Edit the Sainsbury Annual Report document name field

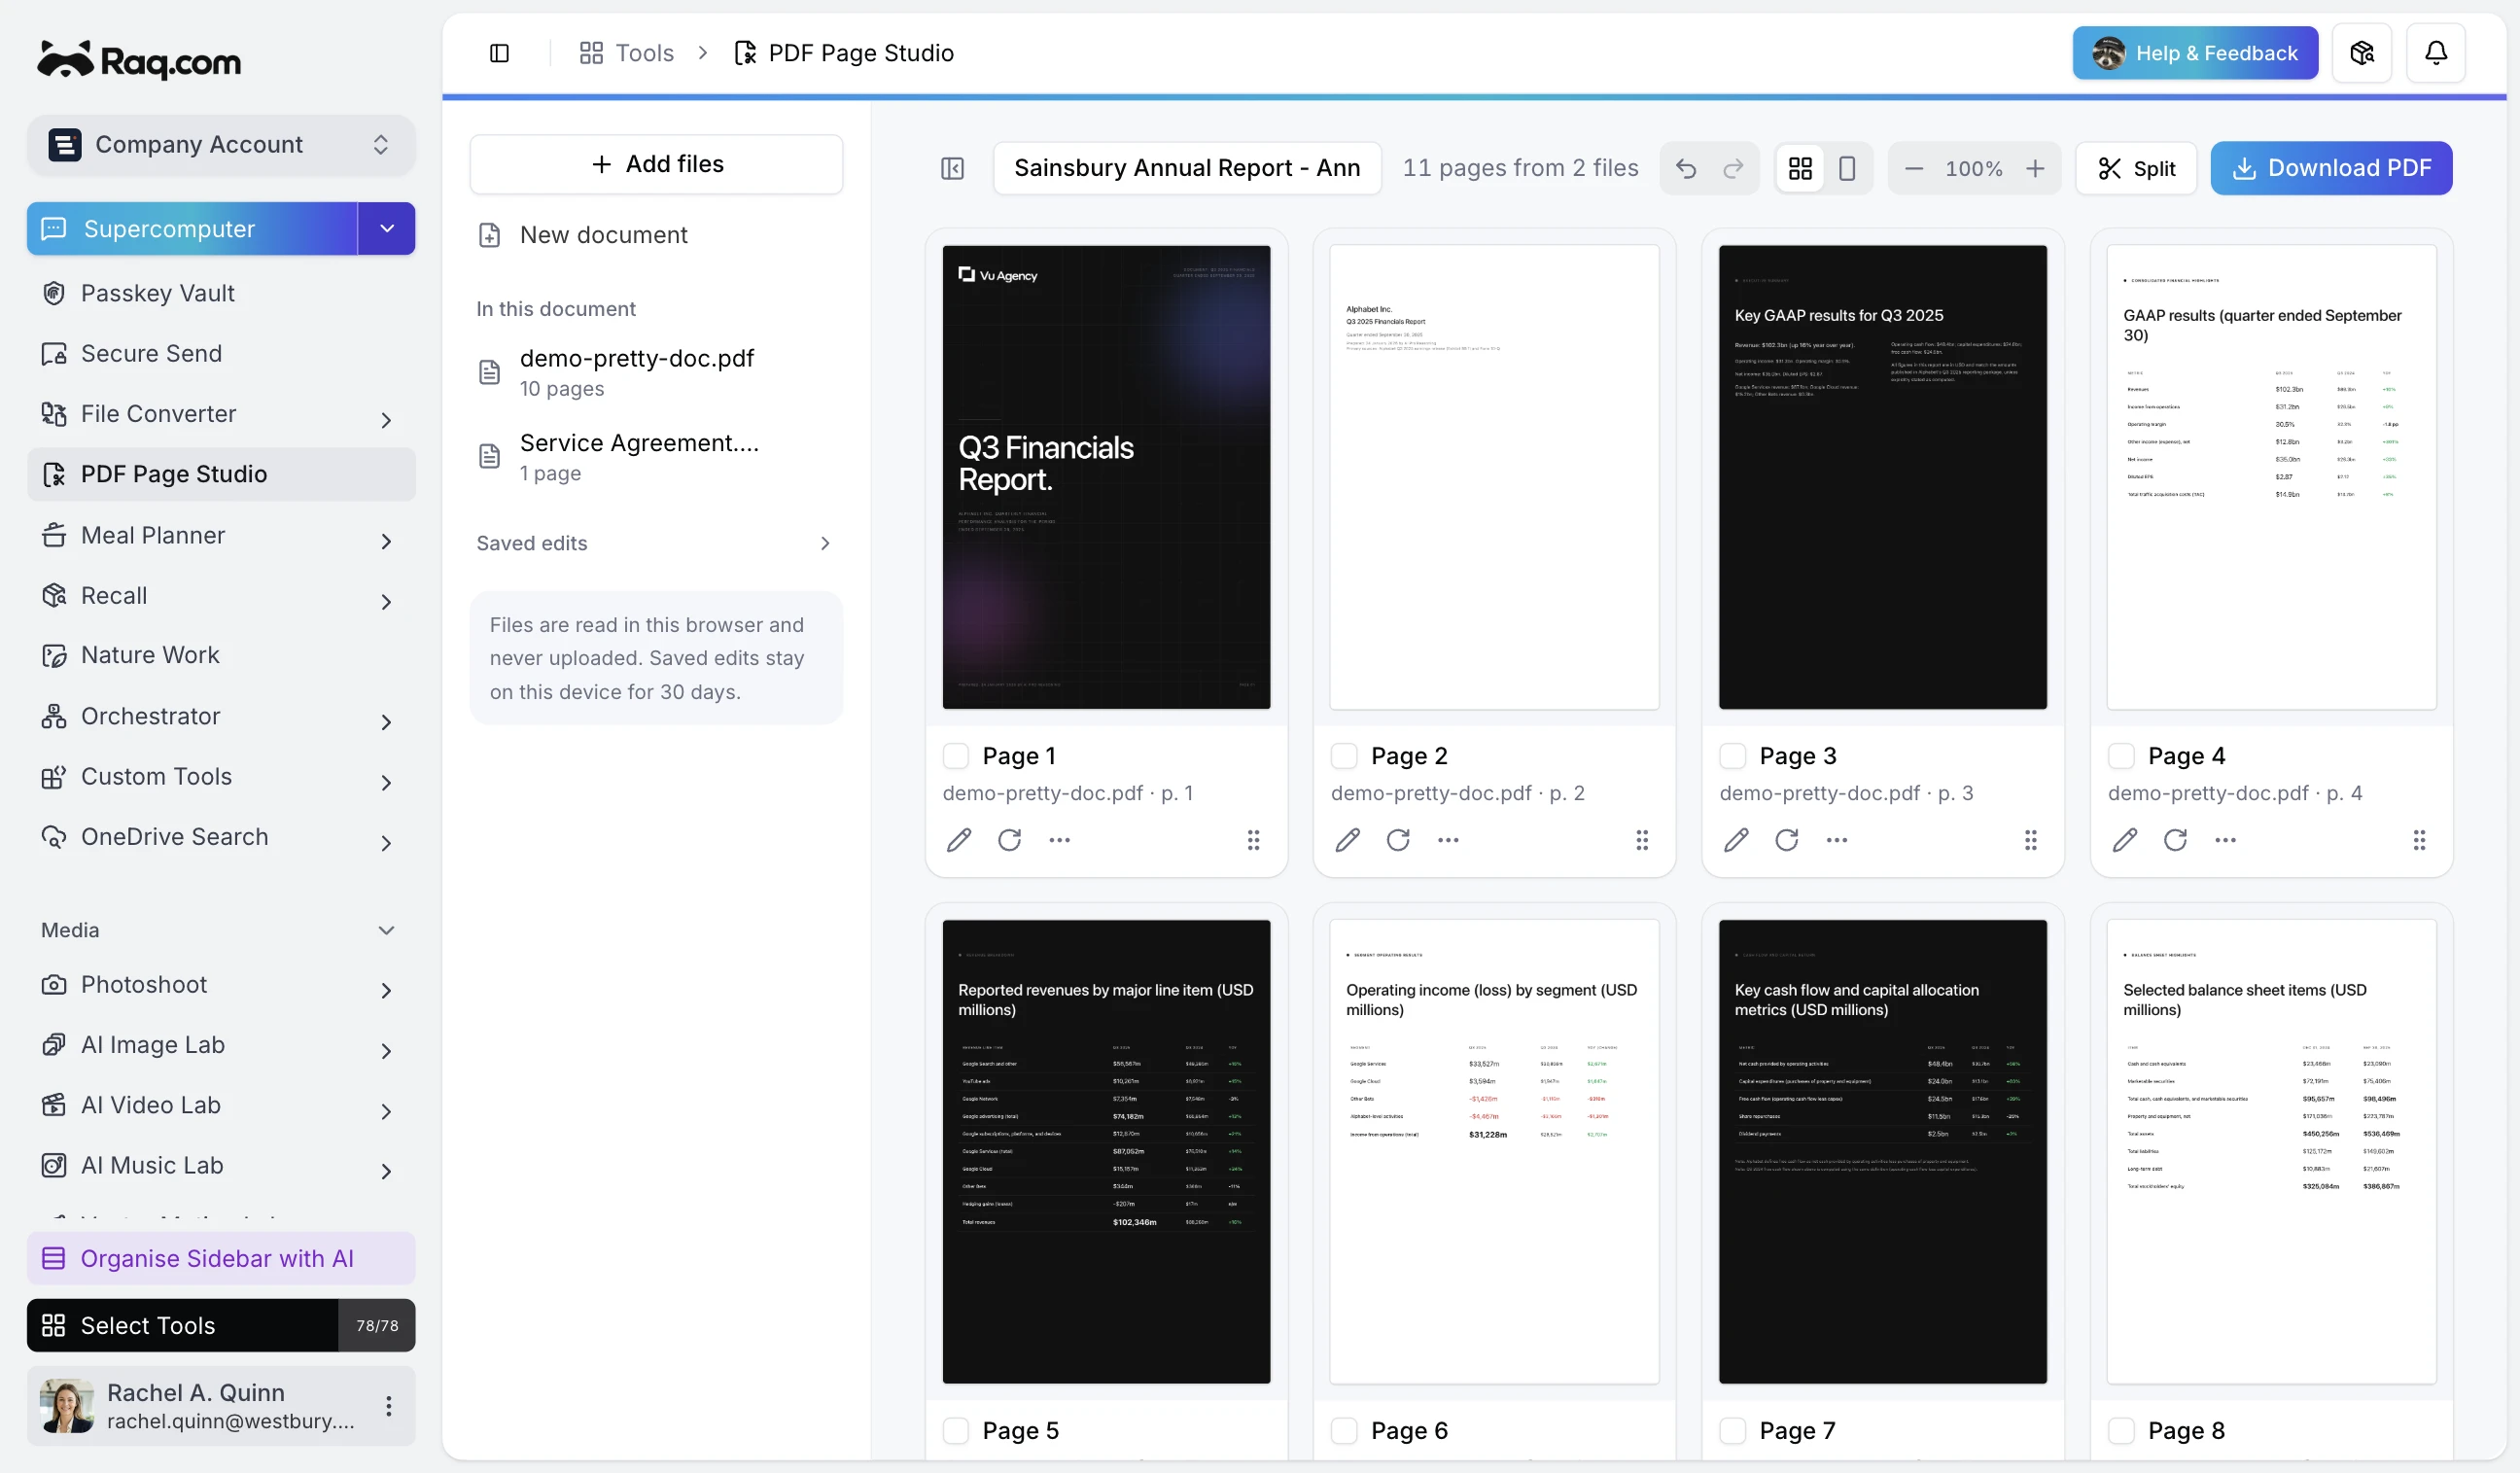[1187, 168]
